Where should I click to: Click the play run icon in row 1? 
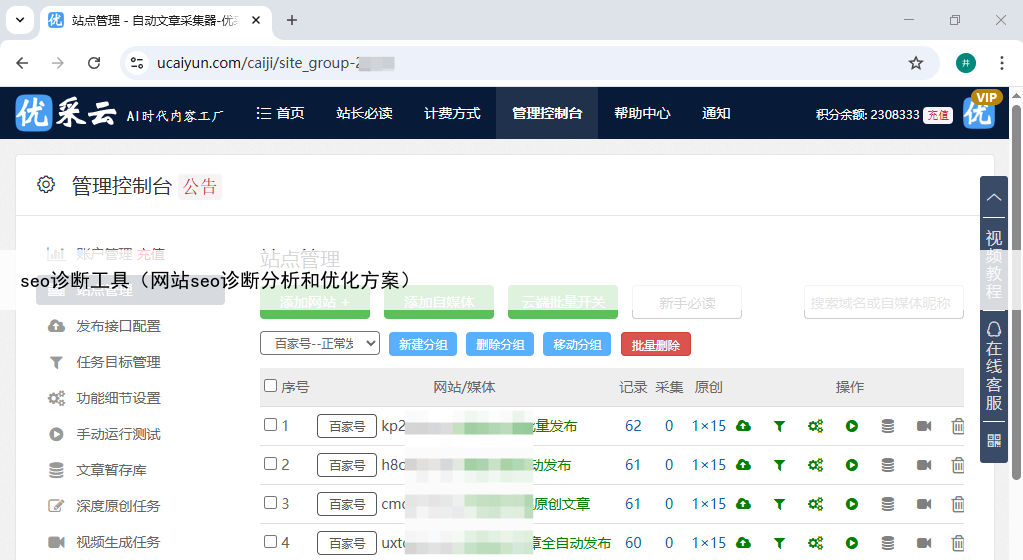(x=851, y=426)
